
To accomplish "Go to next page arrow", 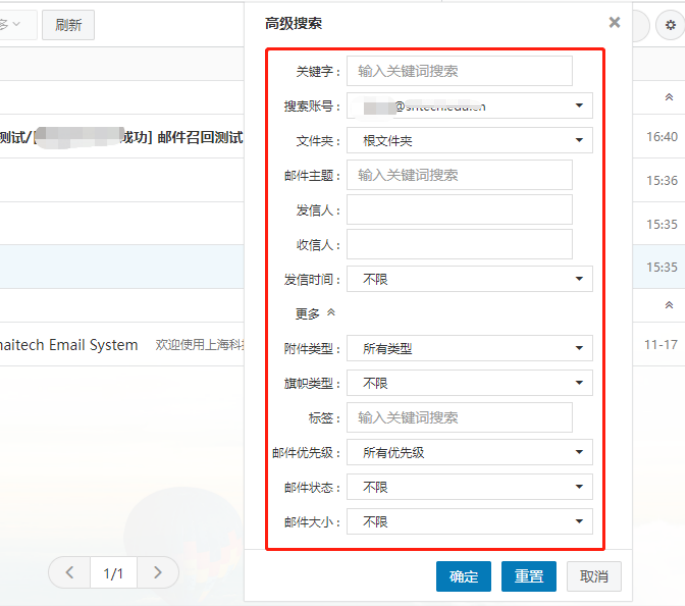I will click(x=158, y=572).
